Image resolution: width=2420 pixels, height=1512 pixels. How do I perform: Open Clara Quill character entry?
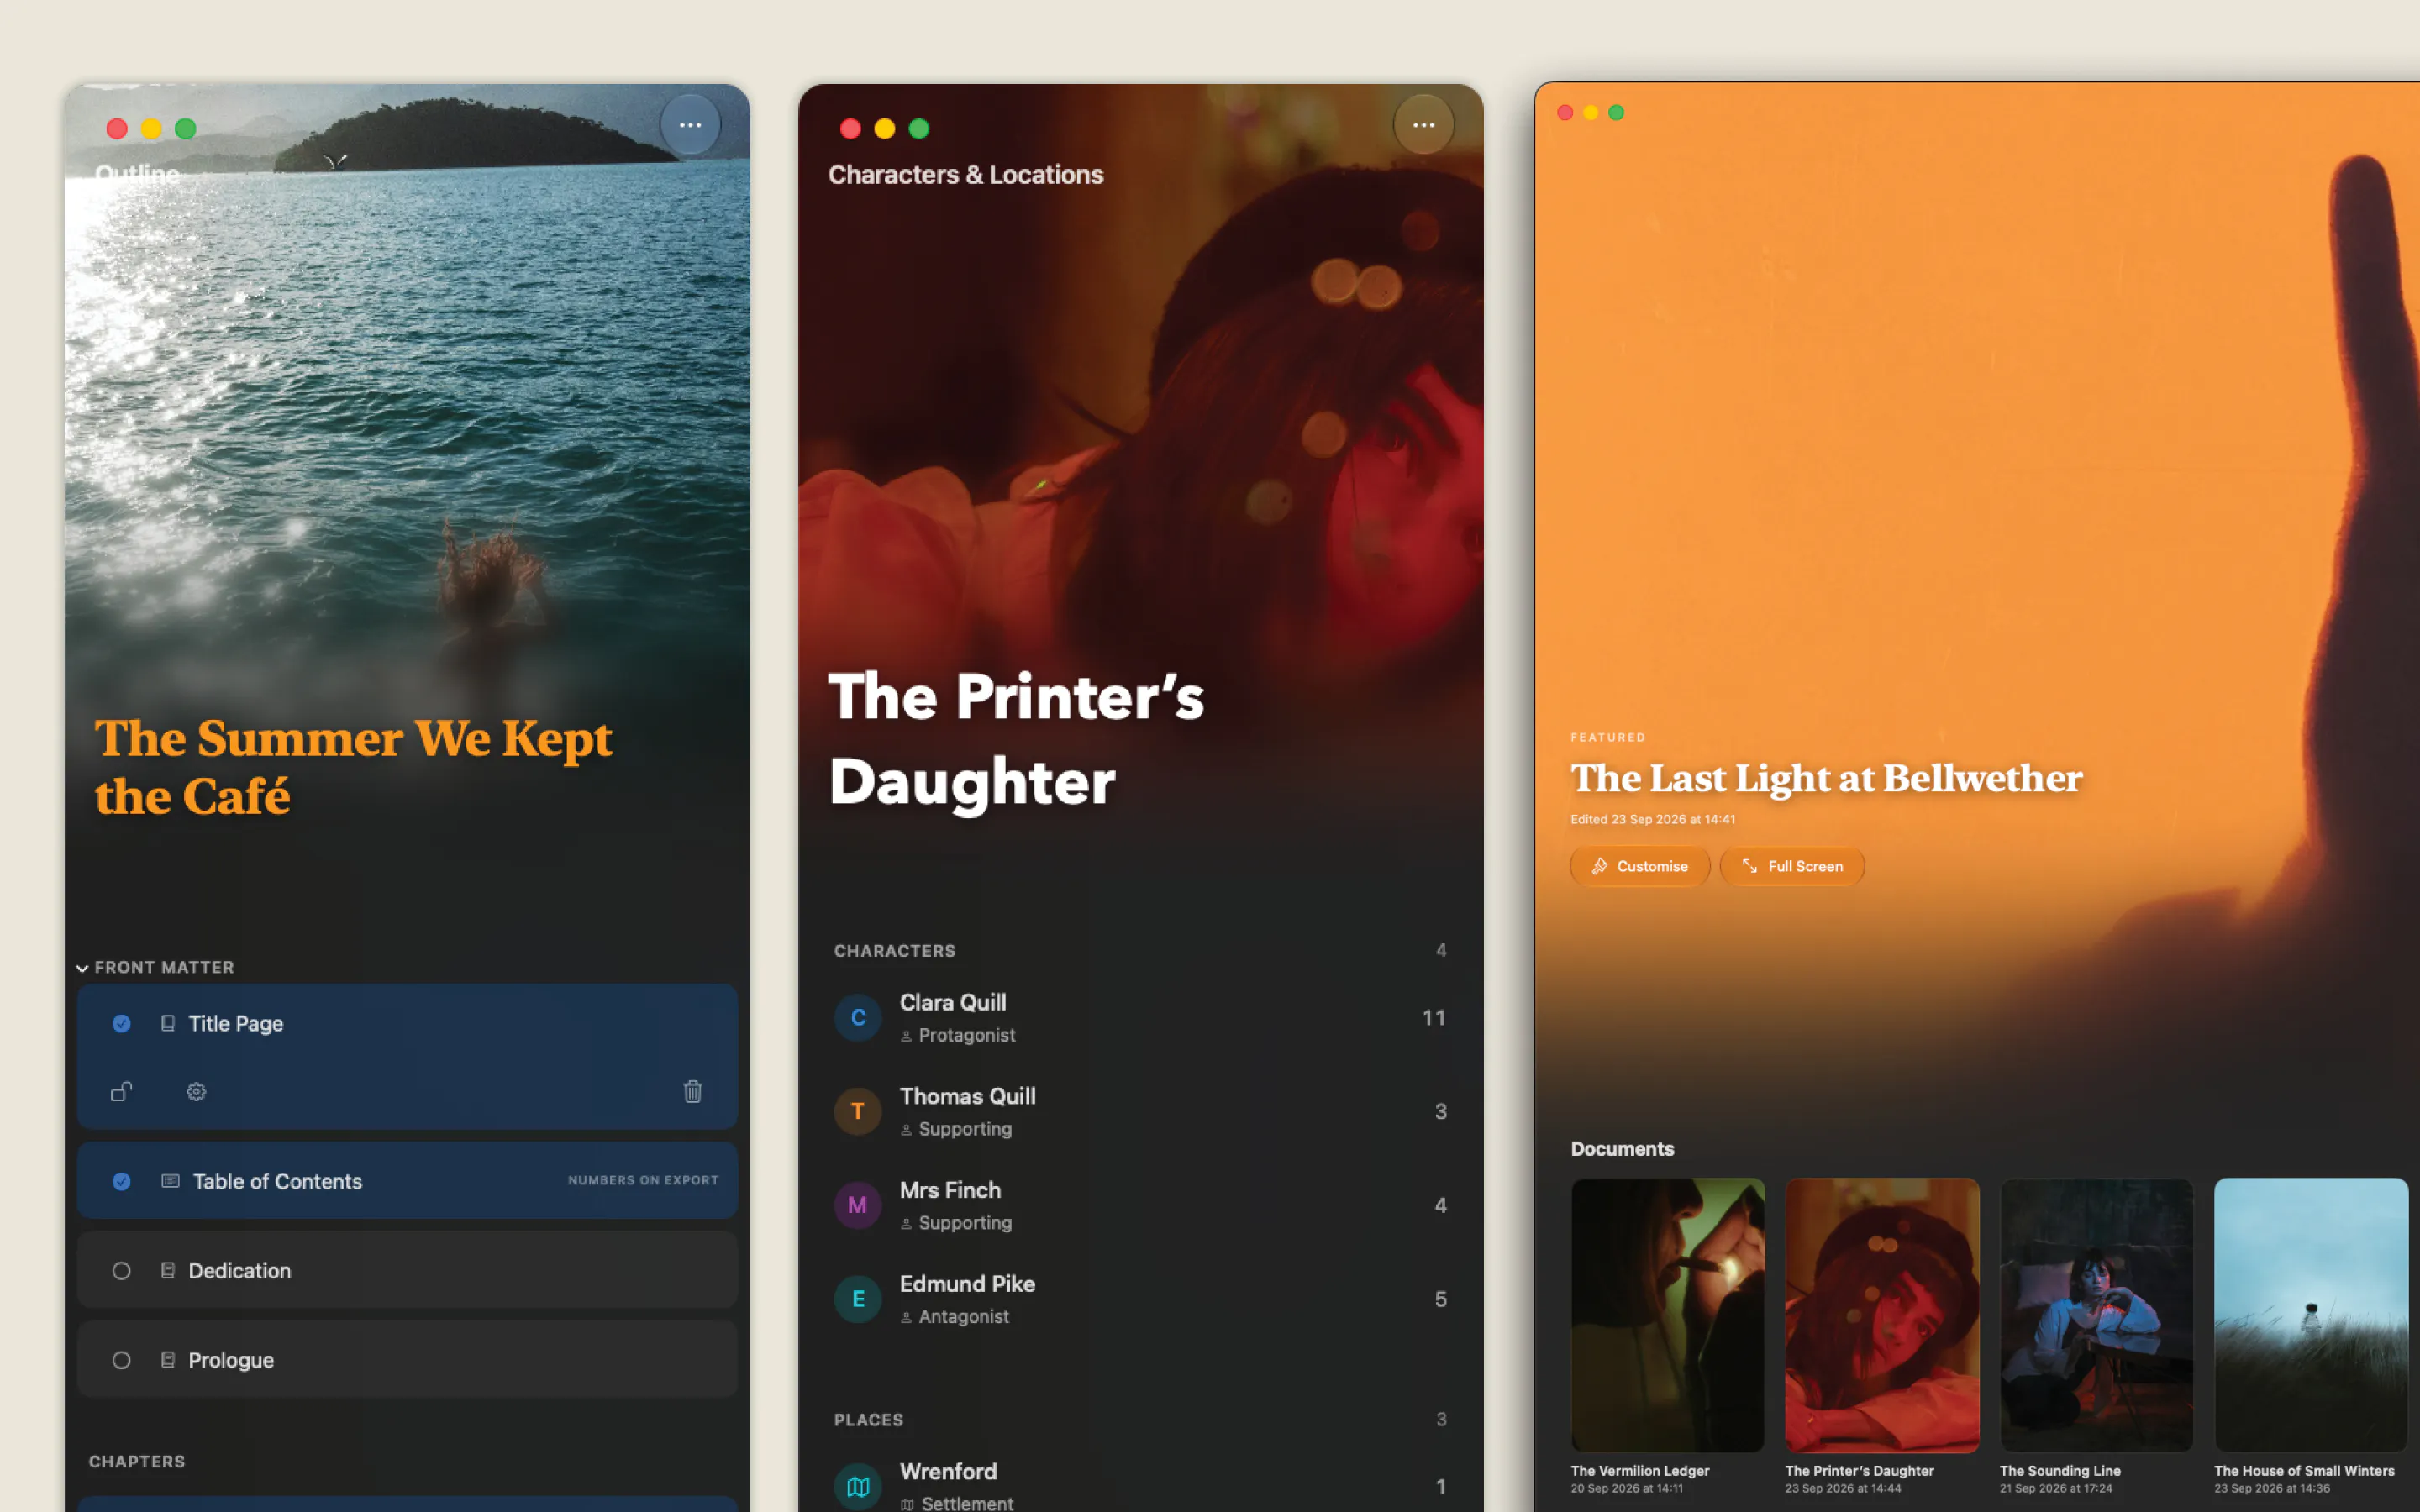tap(1140, 1017)
